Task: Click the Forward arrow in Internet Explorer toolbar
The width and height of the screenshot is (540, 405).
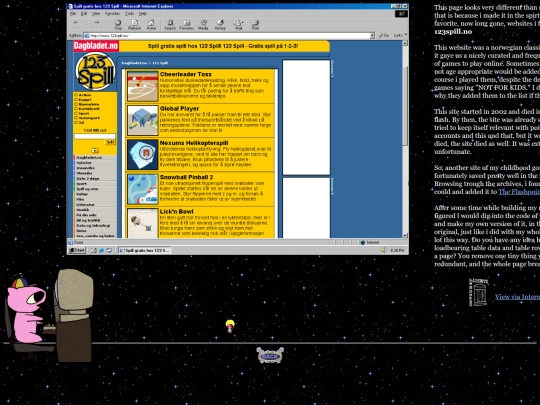Action: pos(97,23)
